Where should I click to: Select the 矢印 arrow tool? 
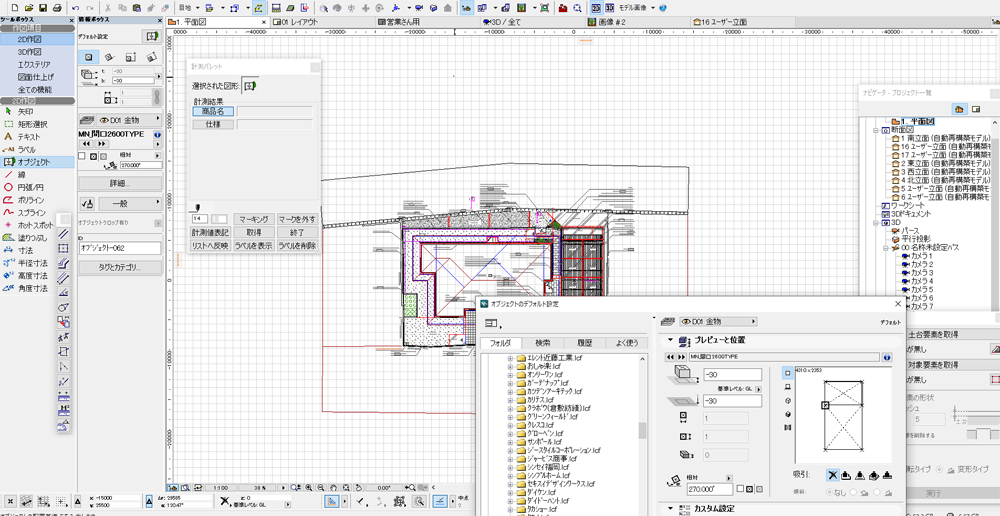coord(38,112)
